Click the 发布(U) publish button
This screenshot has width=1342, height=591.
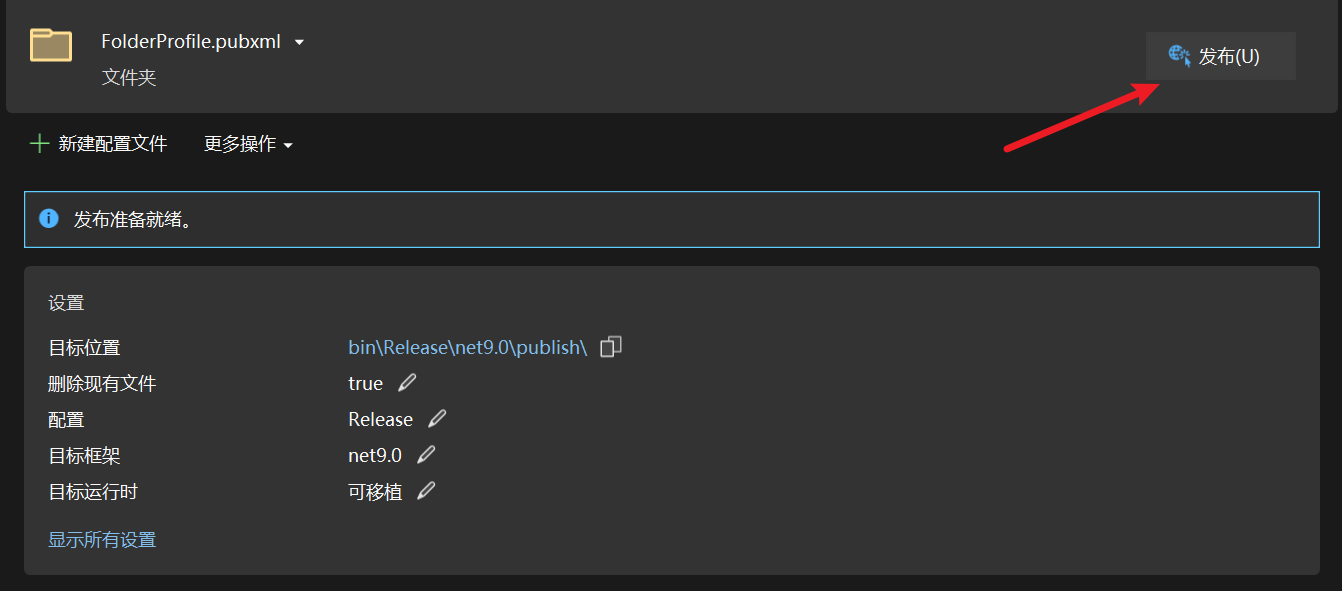(x=1220, y=57)
